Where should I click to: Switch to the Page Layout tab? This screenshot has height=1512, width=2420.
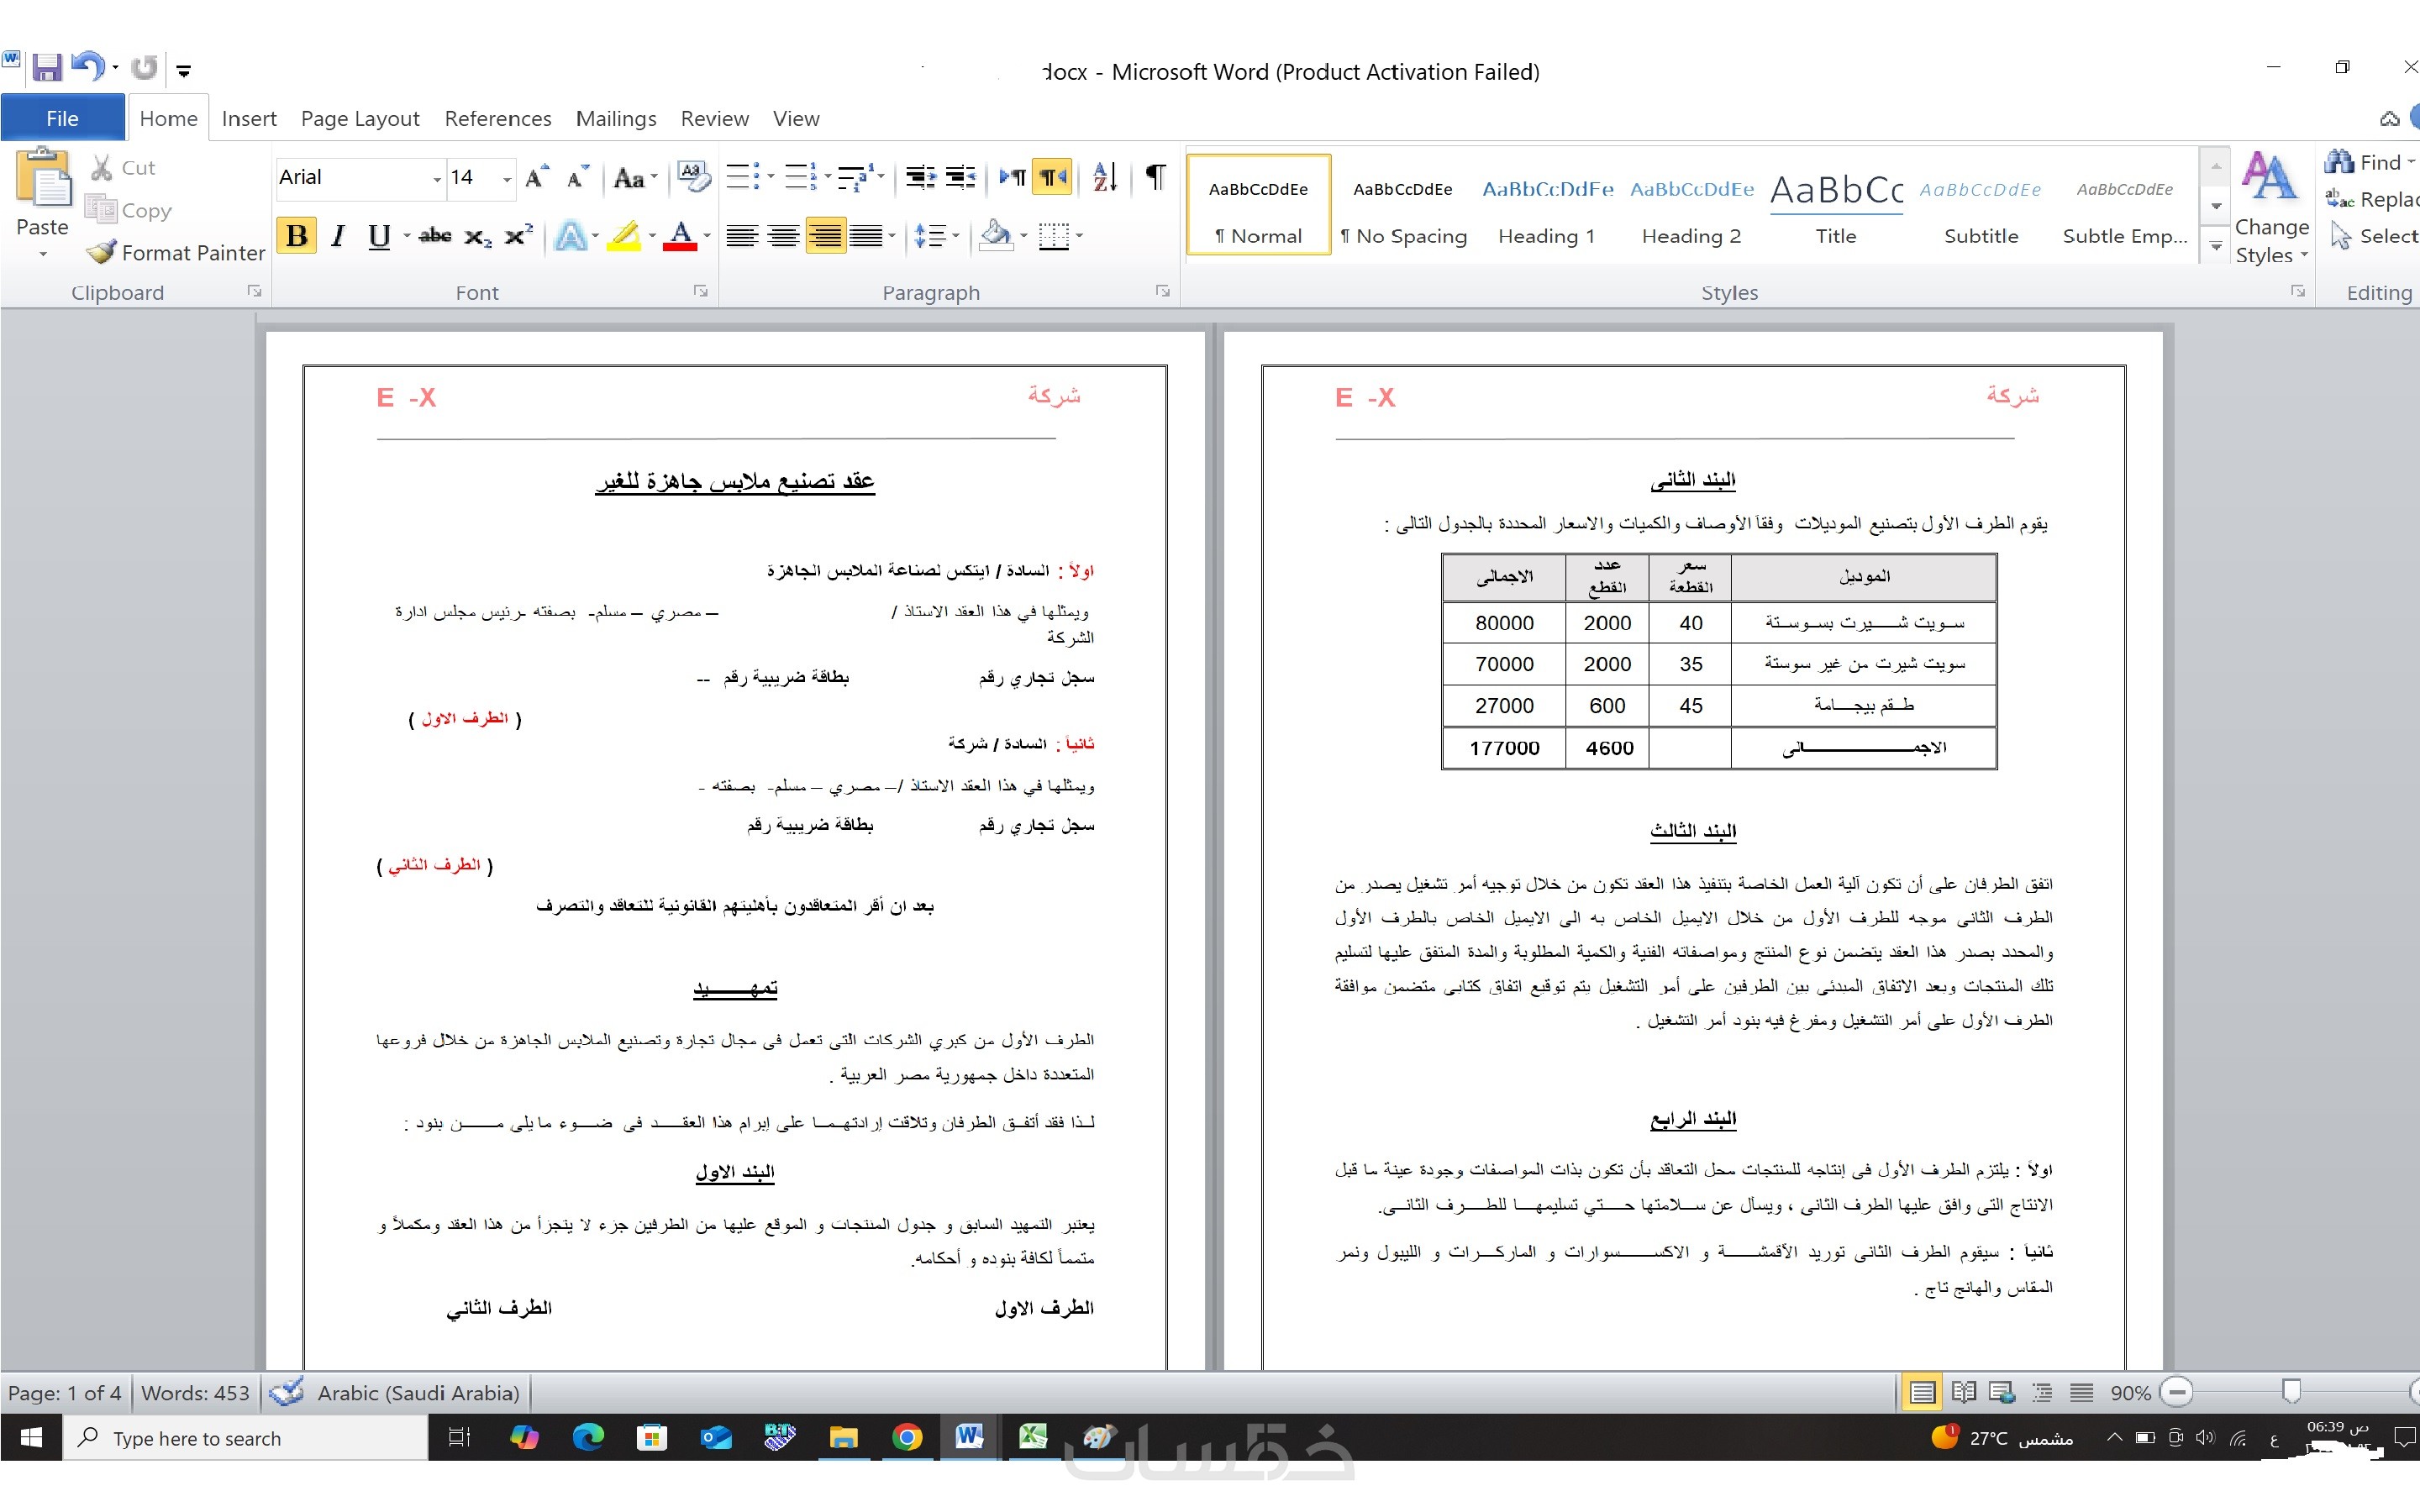360,118
